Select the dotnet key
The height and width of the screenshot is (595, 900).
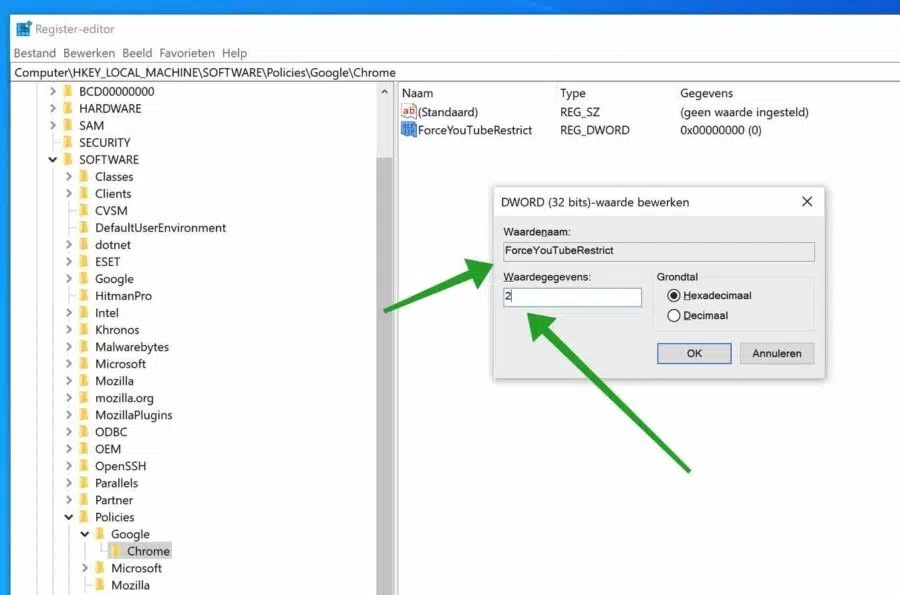point(113,244)
